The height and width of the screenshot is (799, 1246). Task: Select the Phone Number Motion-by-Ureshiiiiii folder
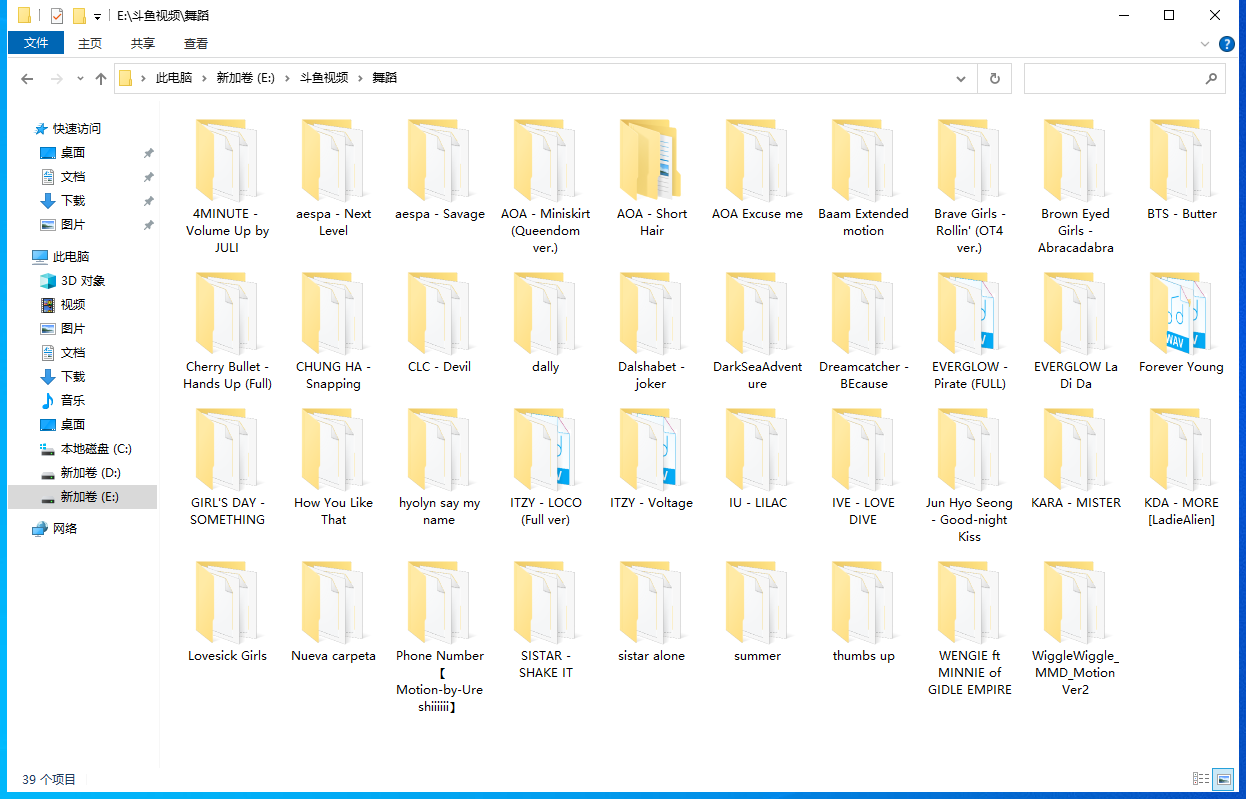coord(439,637)
